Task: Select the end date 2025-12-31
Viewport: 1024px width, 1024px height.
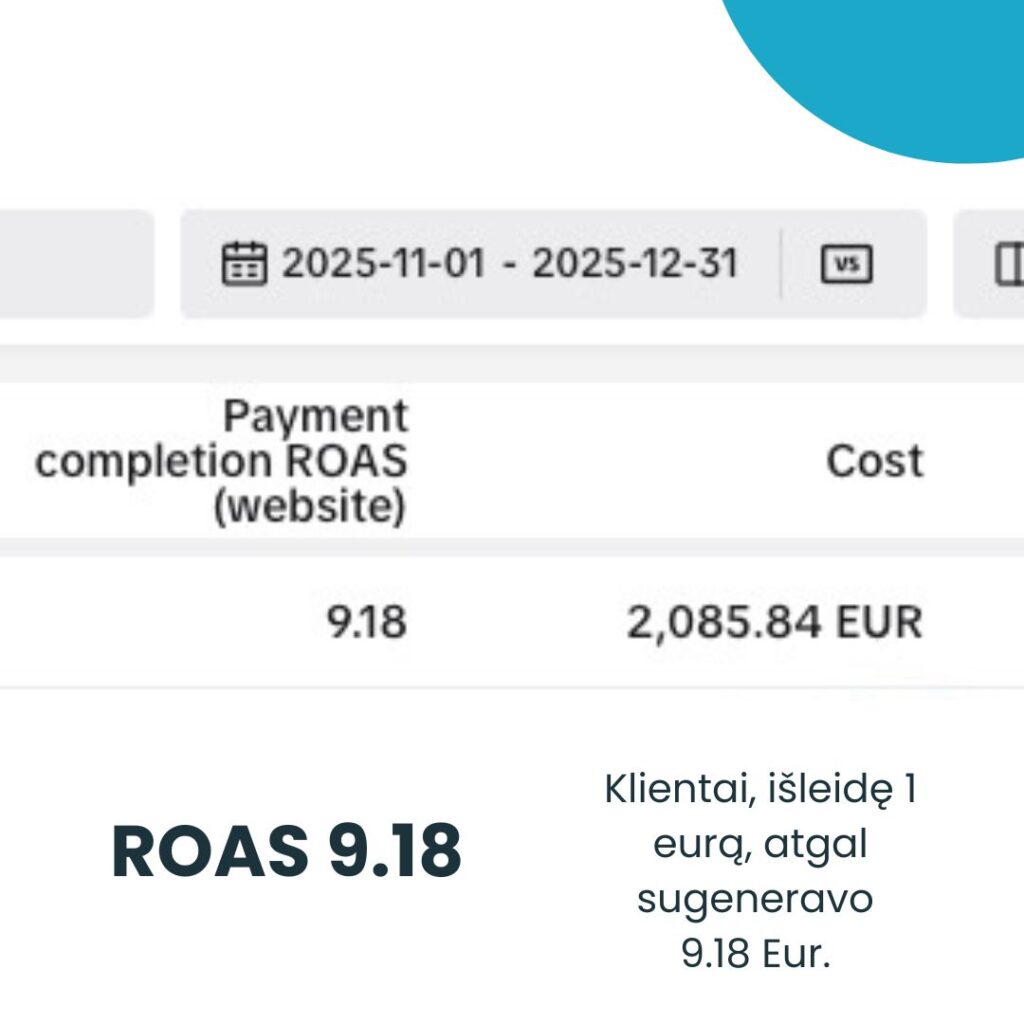Action: 635,264
